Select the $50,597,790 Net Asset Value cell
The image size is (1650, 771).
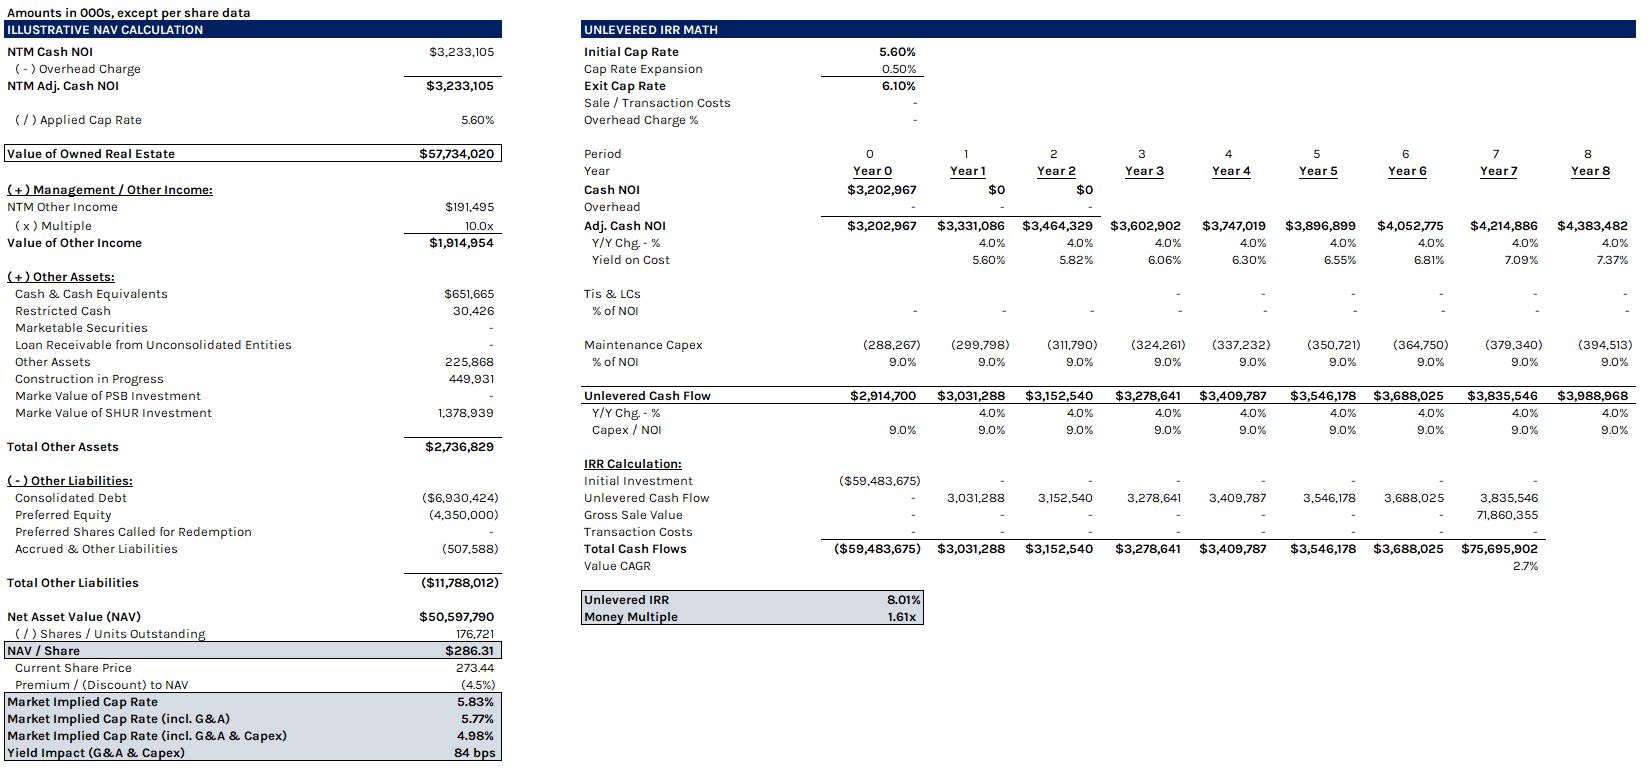click(456, 617)
